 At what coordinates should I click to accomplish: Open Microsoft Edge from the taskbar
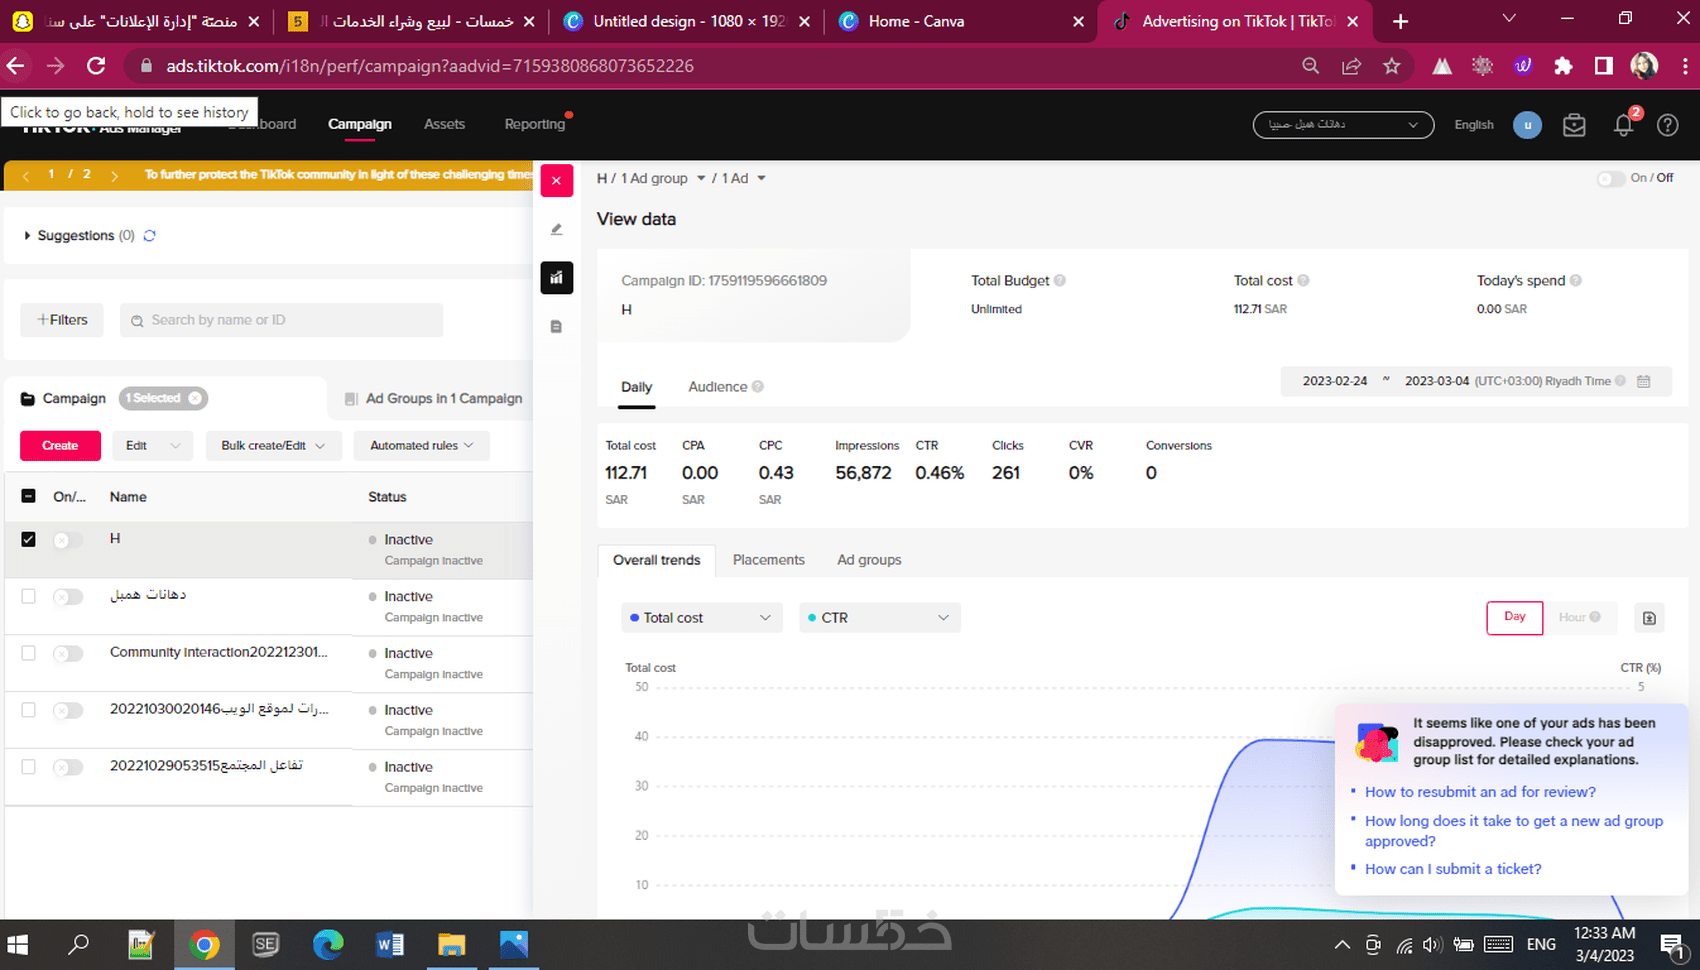coord(328,945)
